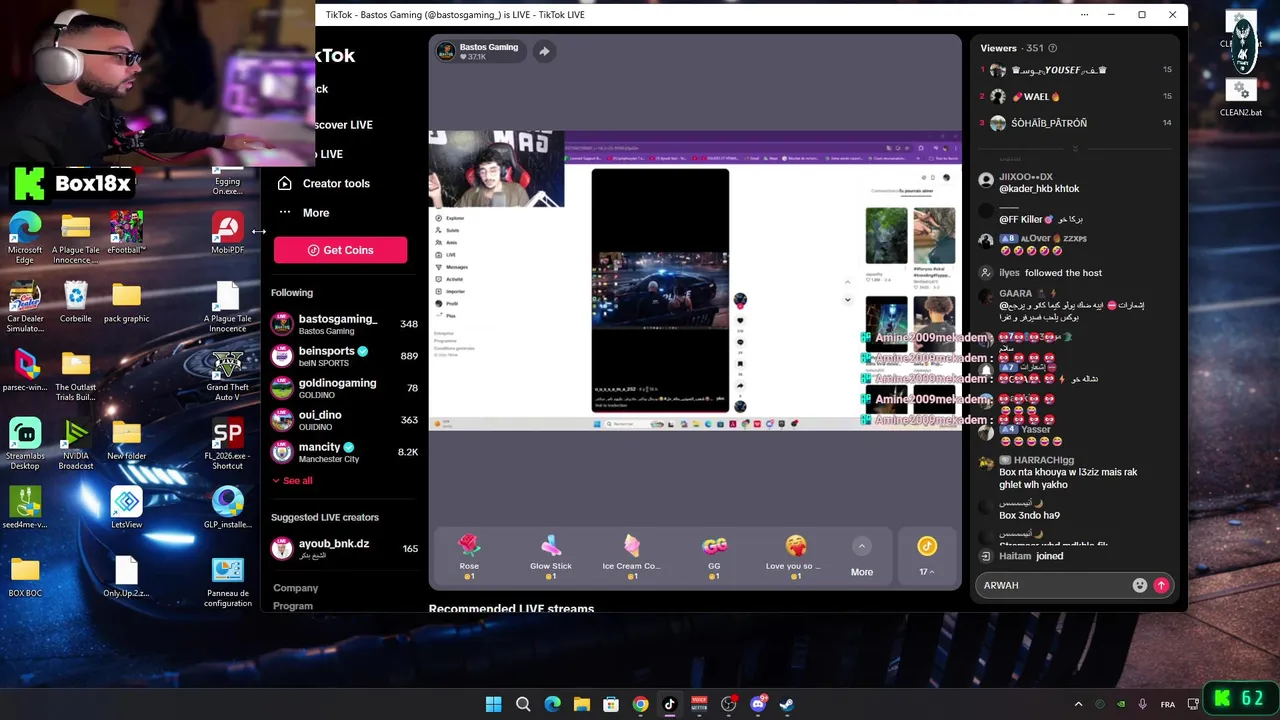This screenshot has width=1280, height=720.
Task: Select LetsView desktop shortcut
Action: click(x=126, y=507)
